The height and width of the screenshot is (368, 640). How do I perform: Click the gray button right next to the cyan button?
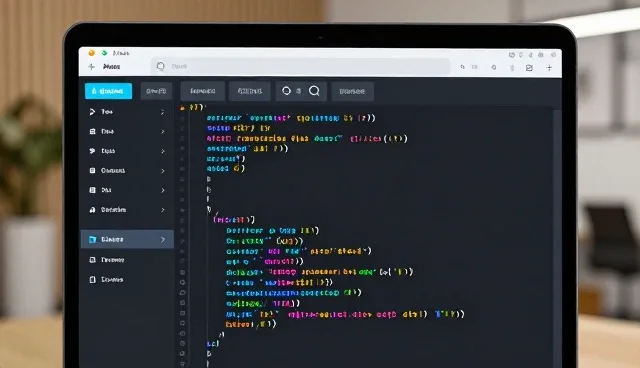[156, 91]
